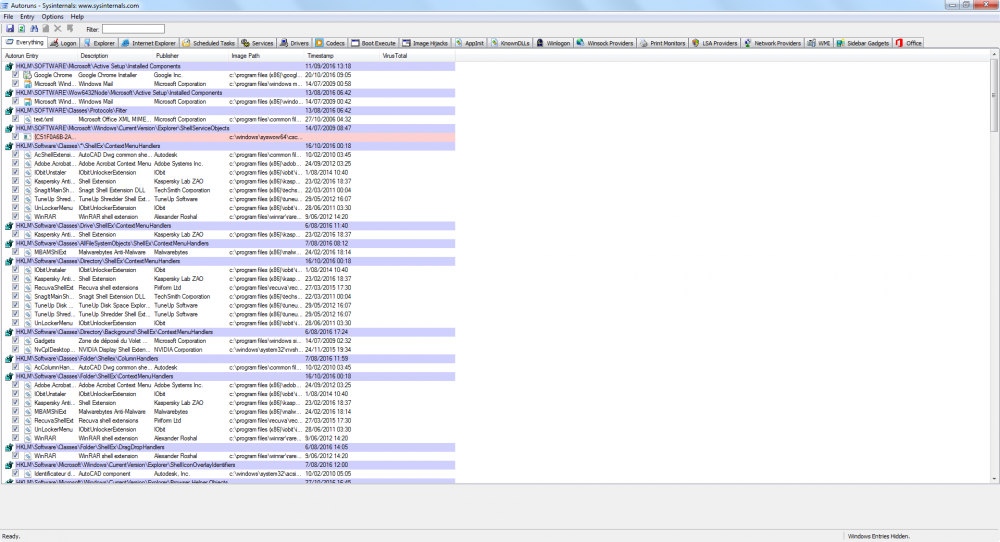Open the Help menu

click(x=77, y=17)
